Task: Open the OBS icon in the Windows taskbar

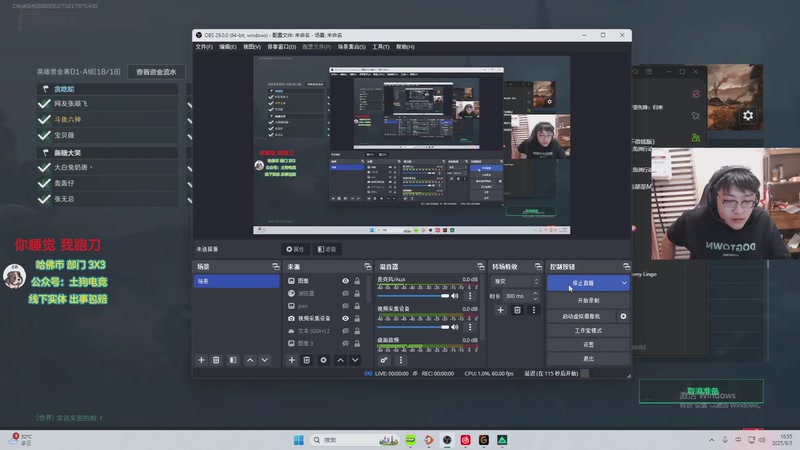Action: click(447, 440)
